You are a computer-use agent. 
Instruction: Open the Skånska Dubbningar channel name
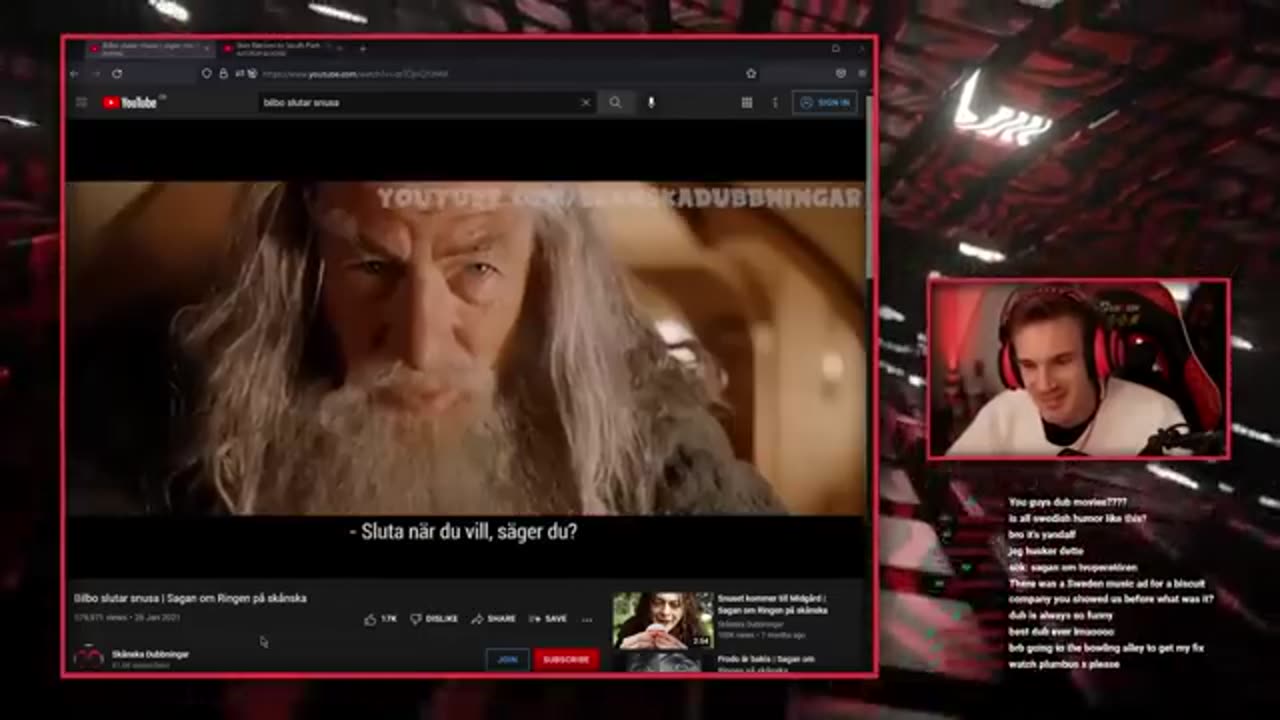tap(150, 654)
